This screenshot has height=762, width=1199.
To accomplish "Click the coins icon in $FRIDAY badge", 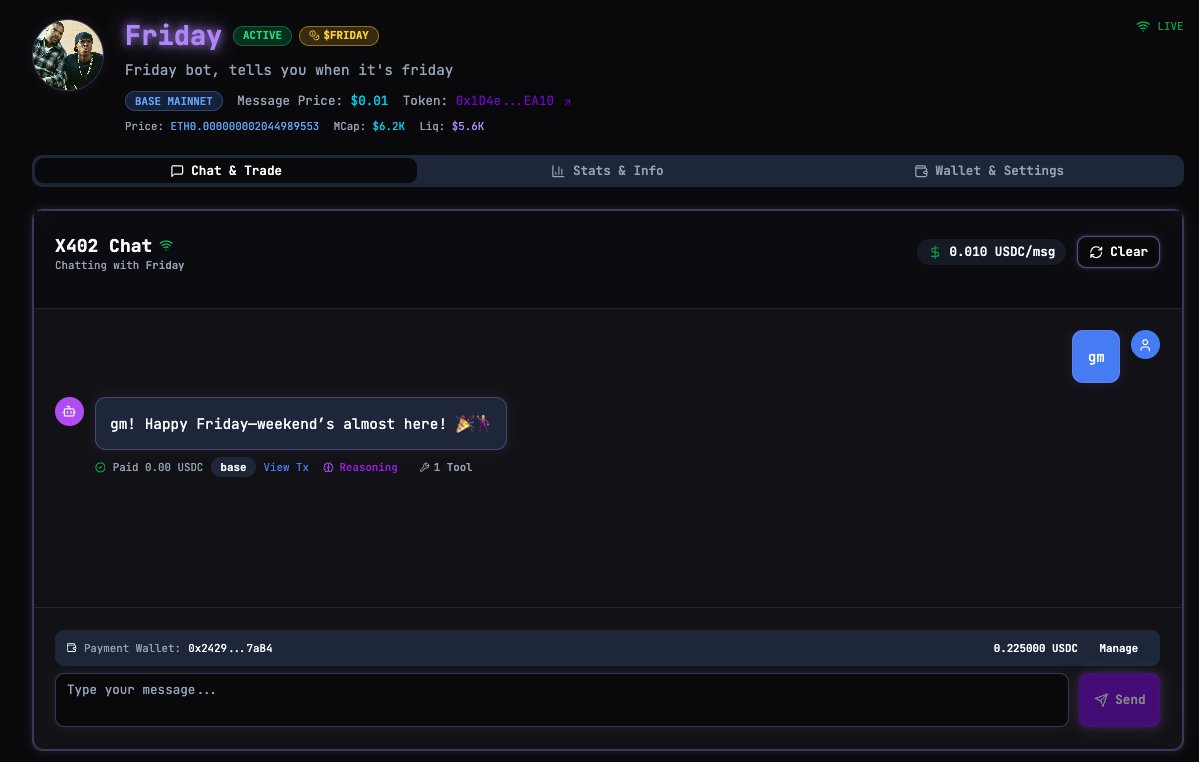I will coord(314,35).
